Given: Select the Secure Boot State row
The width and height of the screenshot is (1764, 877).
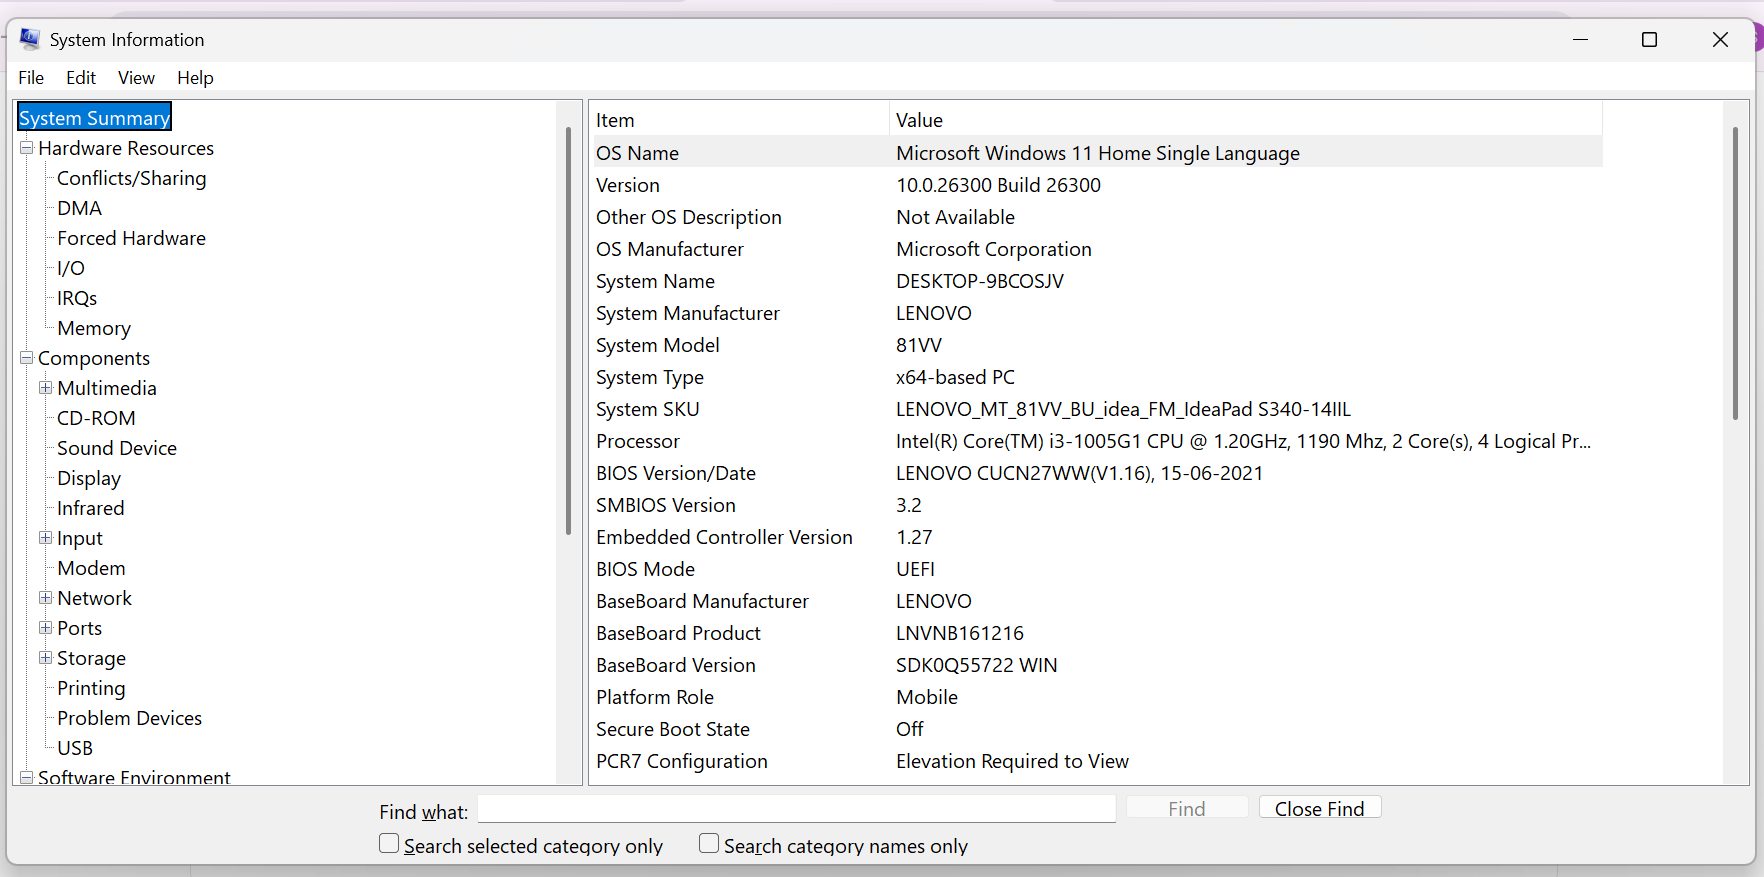Looking at the screenshot, I should click(1097, 729).
